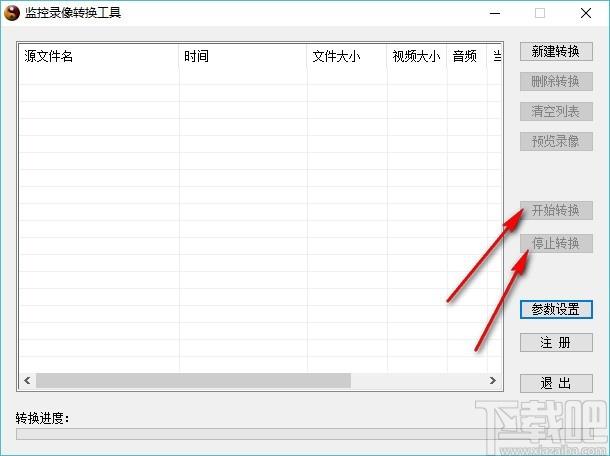Click the 注 册 register button
Screen dimensions: 610x456
pyautogui.click(x=556, y=343)
